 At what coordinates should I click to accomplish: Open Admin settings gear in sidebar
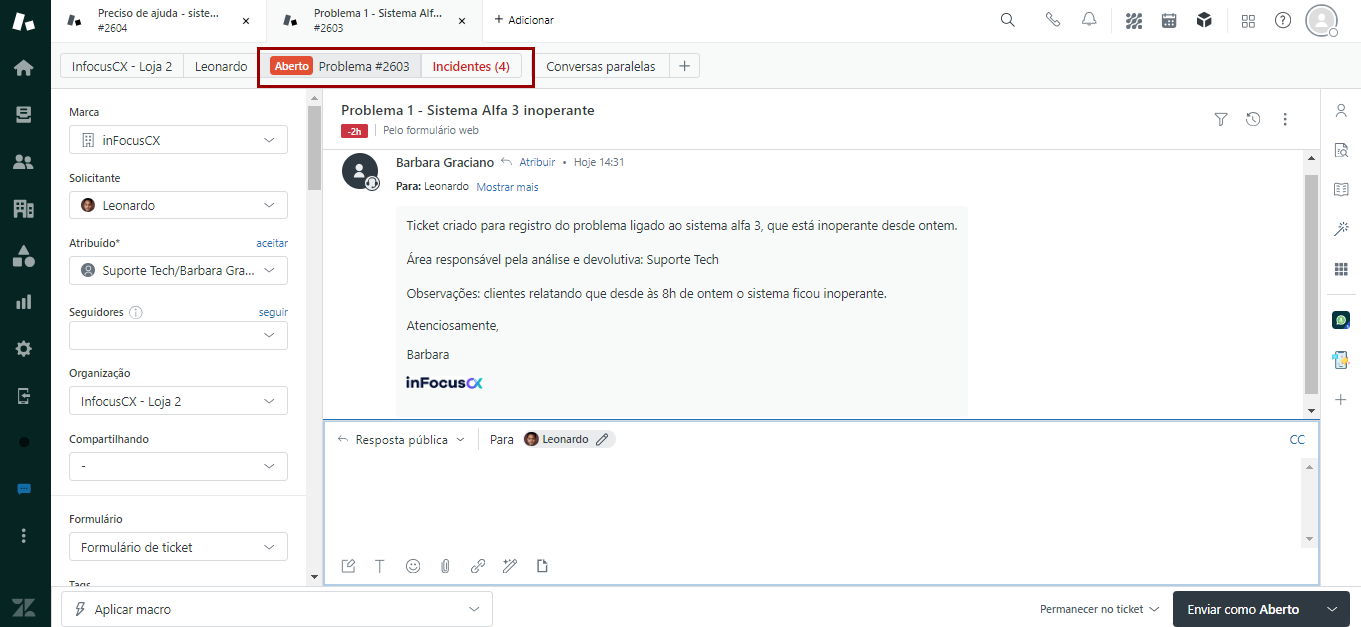tap(24, 349)
